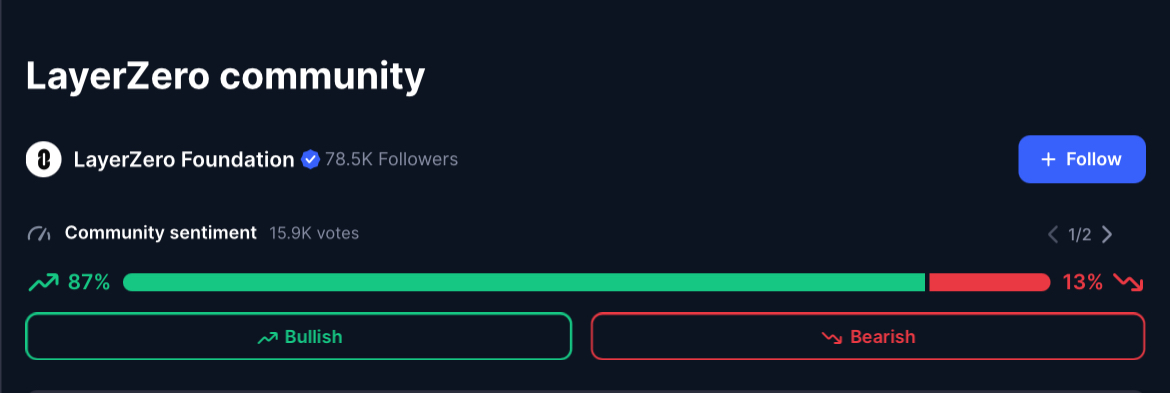
Task: Vote Bullish on LayerZero
Action: click(x=298, y=336)
